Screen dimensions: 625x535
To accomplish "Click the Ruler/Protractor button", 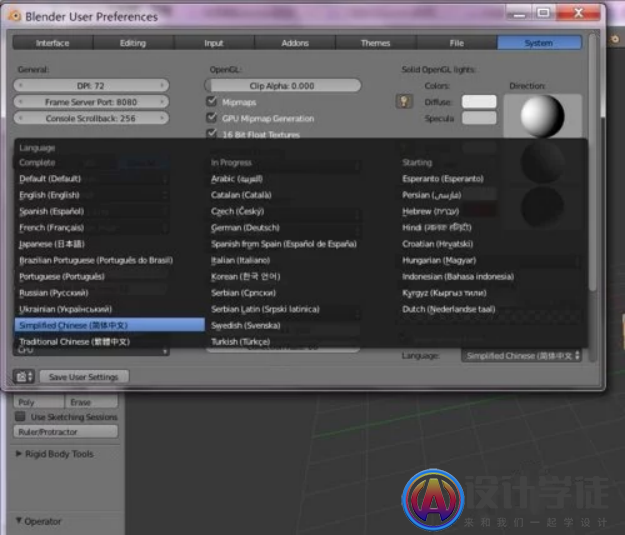I will point(66,432).
